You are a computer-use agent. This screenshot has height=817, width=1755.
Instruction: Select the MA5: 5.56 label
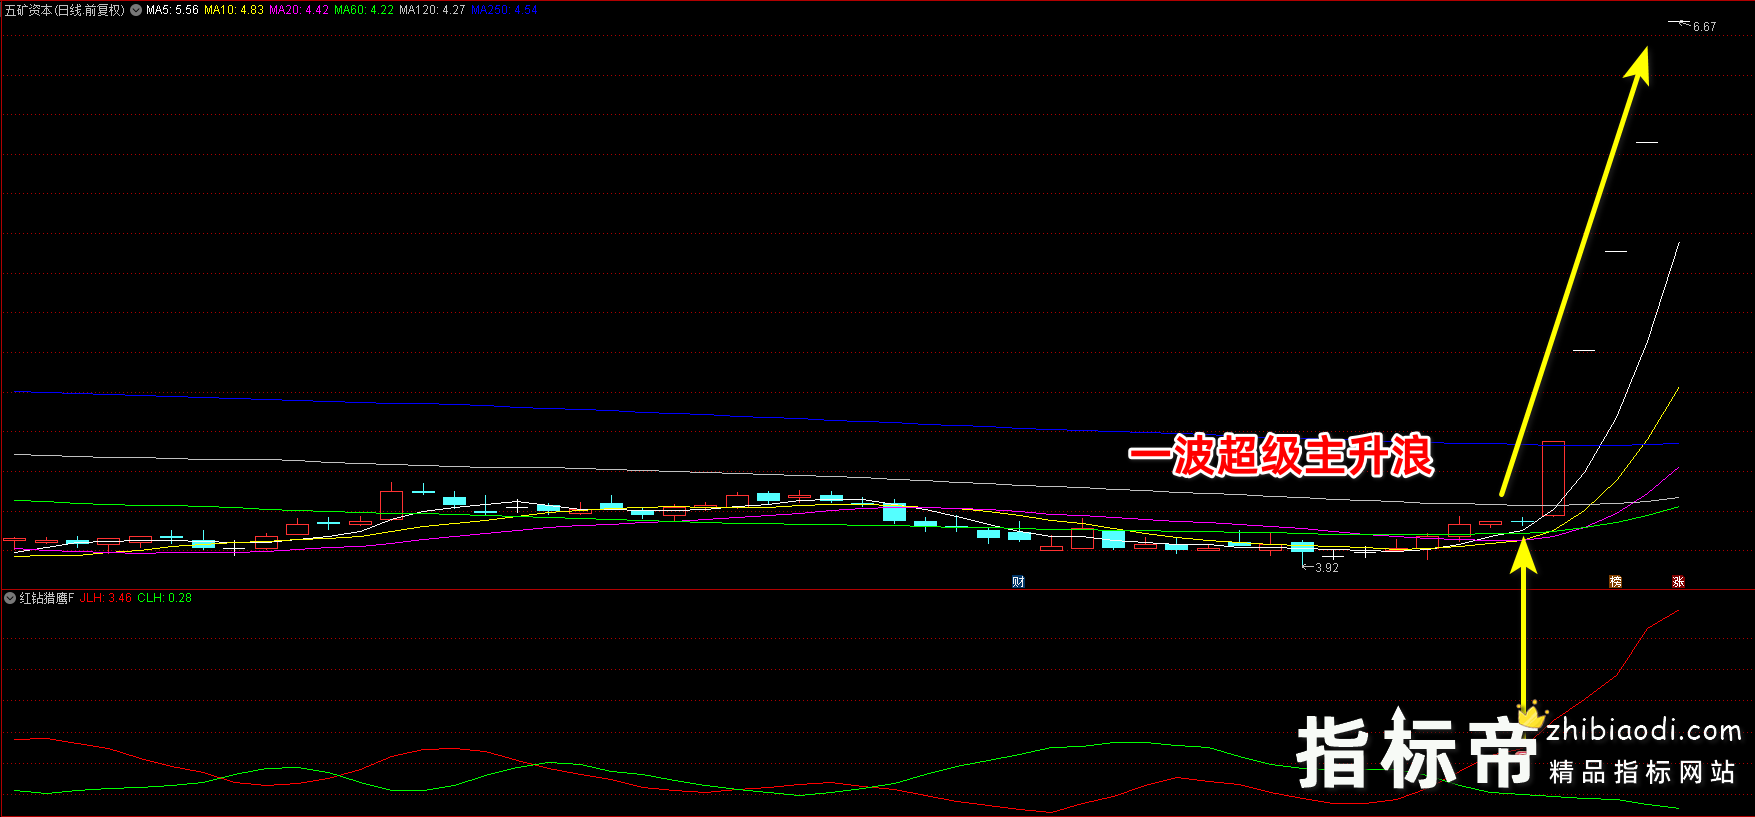172,10
